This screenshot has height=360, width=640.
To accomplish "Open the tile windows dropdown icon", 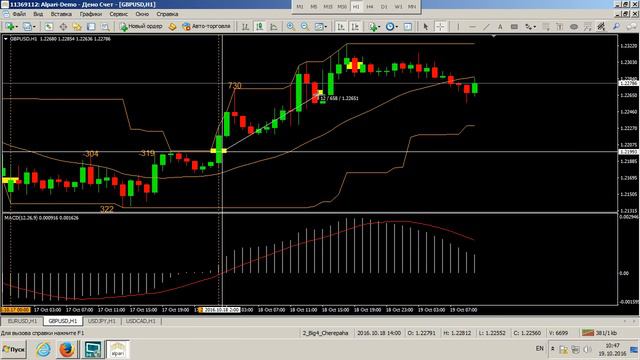I will (x=320, y=27).
